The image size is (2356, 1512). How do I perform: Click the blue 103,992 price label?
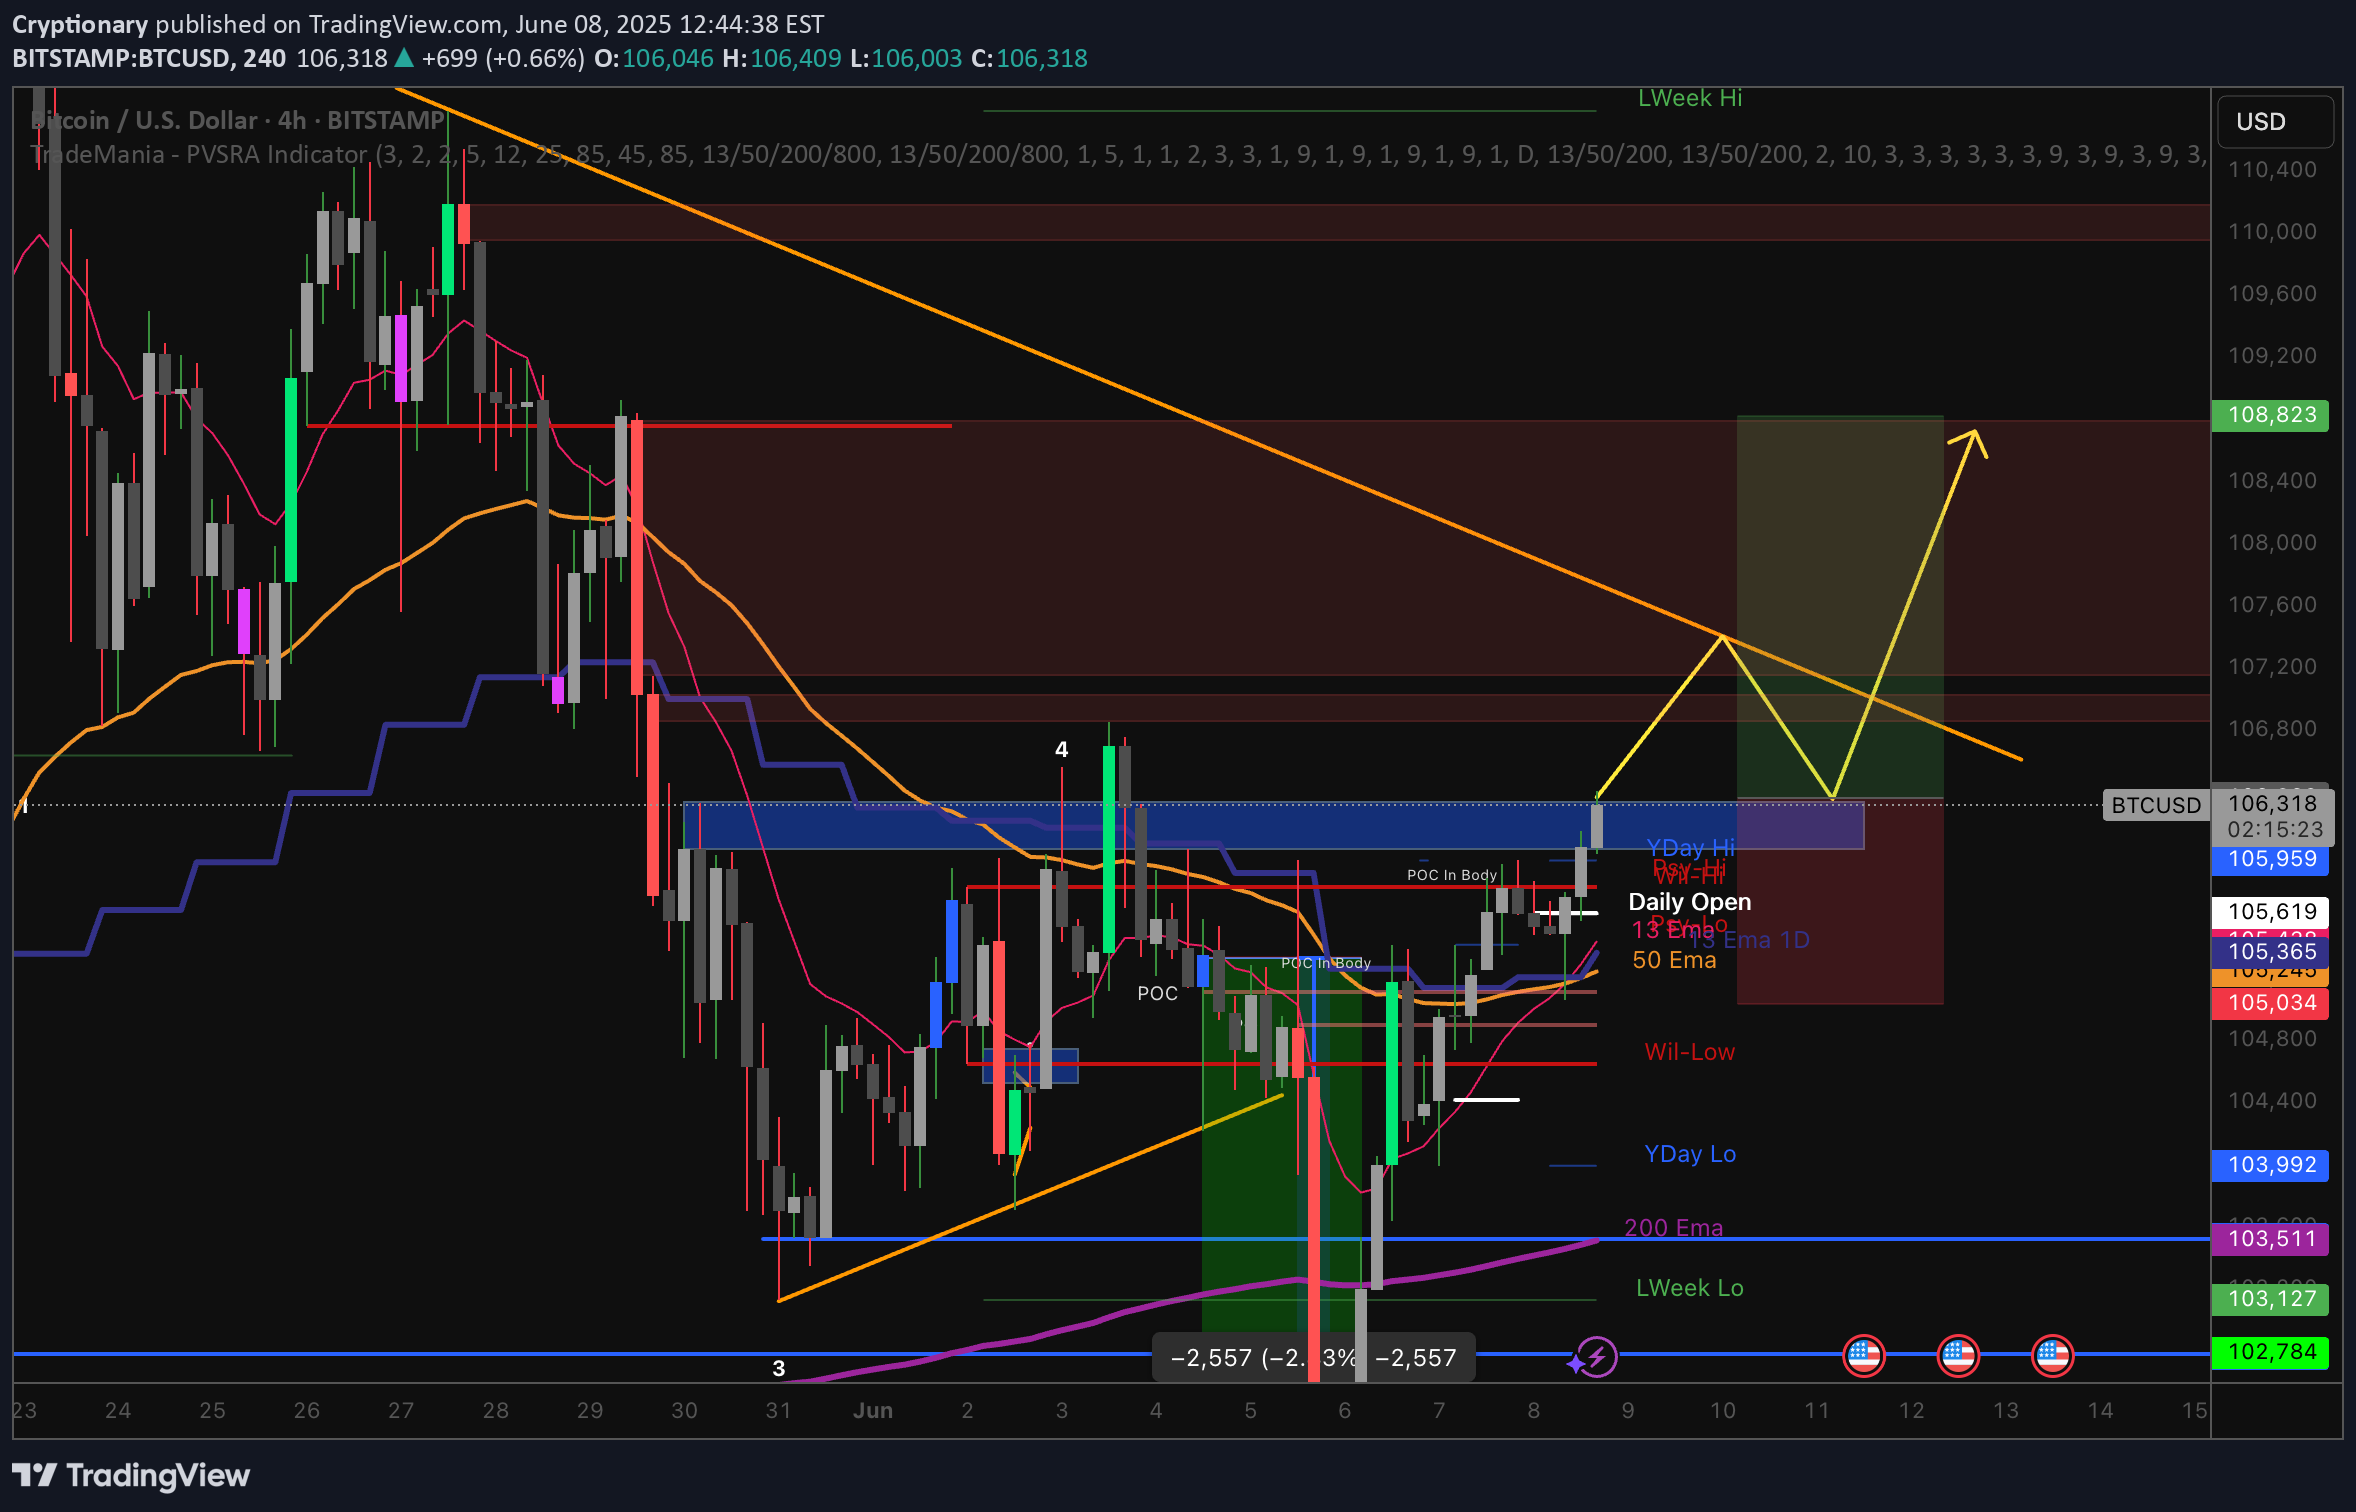2270,1165
